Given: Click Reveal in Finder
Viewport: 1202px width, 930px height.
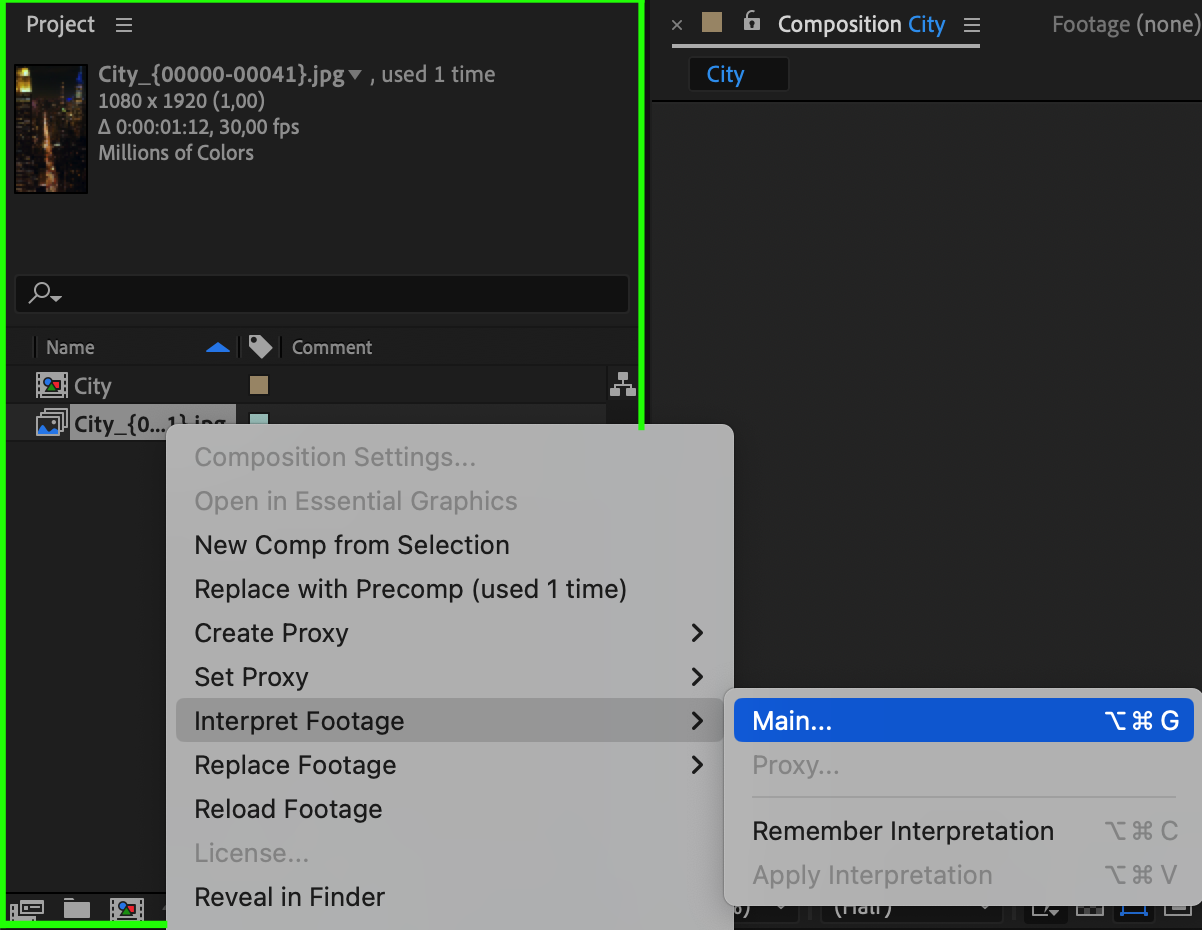Looking at the screenshot, I should coord(289,897).
